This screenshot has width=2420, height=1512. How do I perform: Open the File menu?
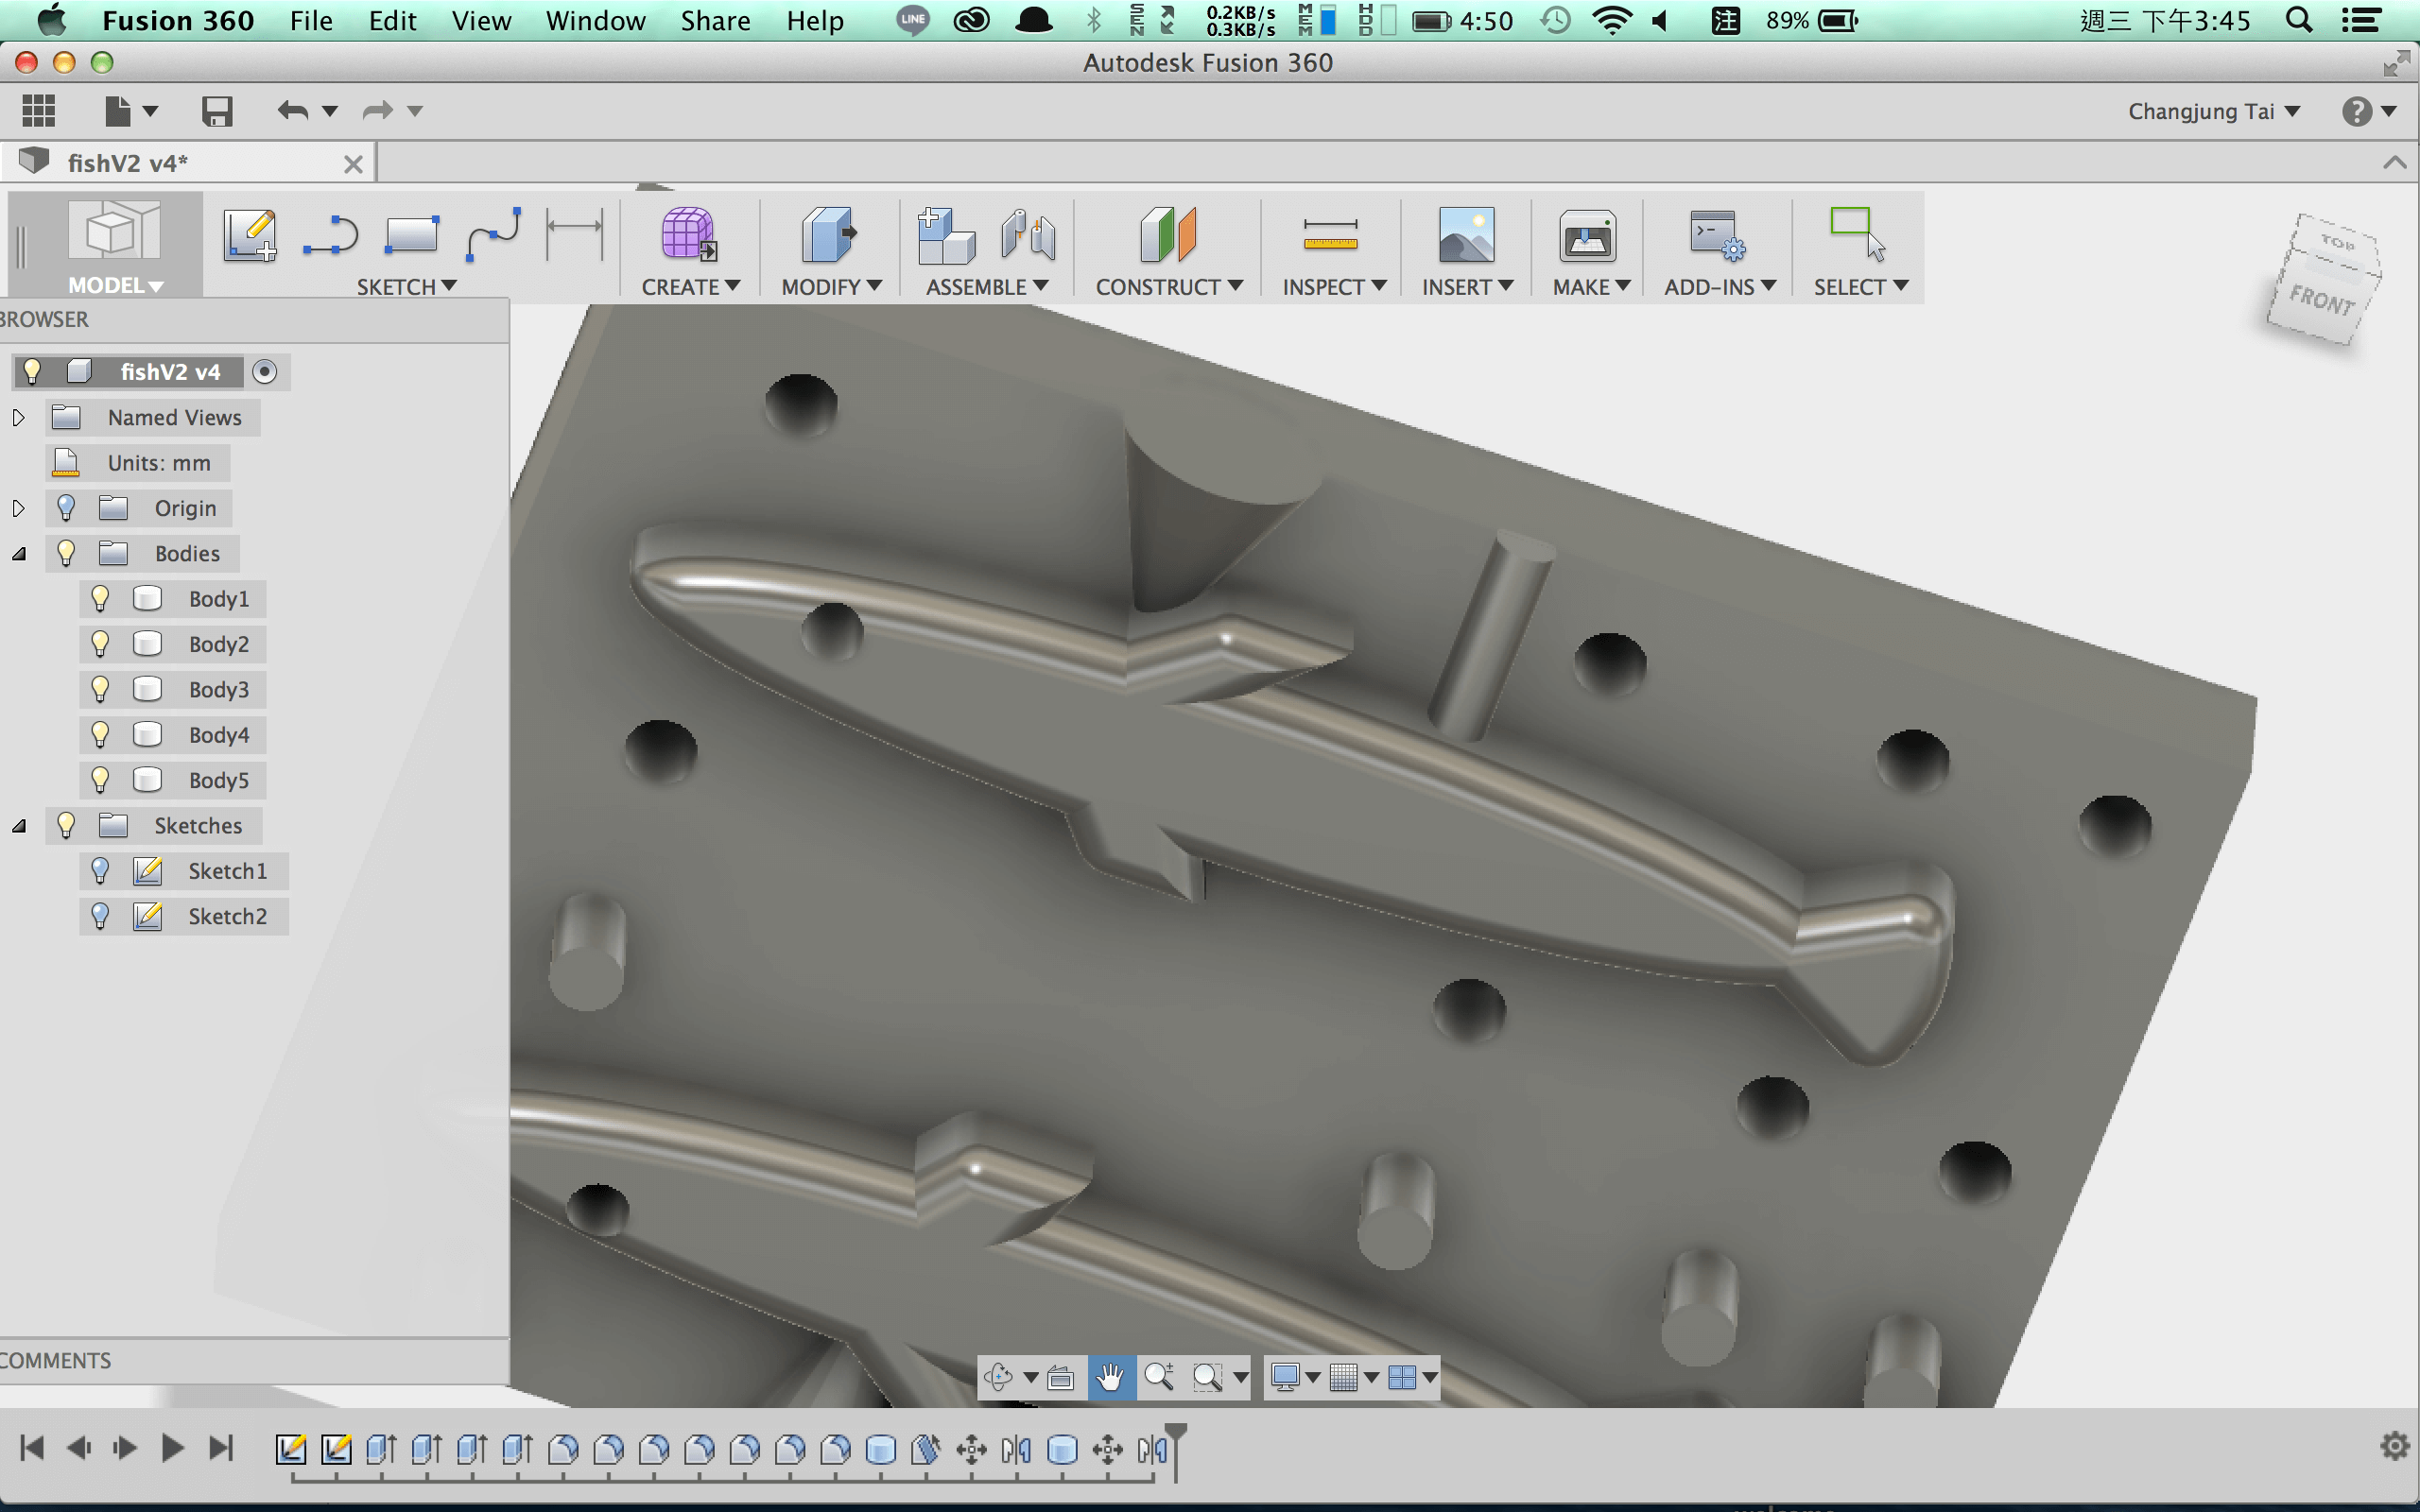pyautogui.click(x=311, y=20)
